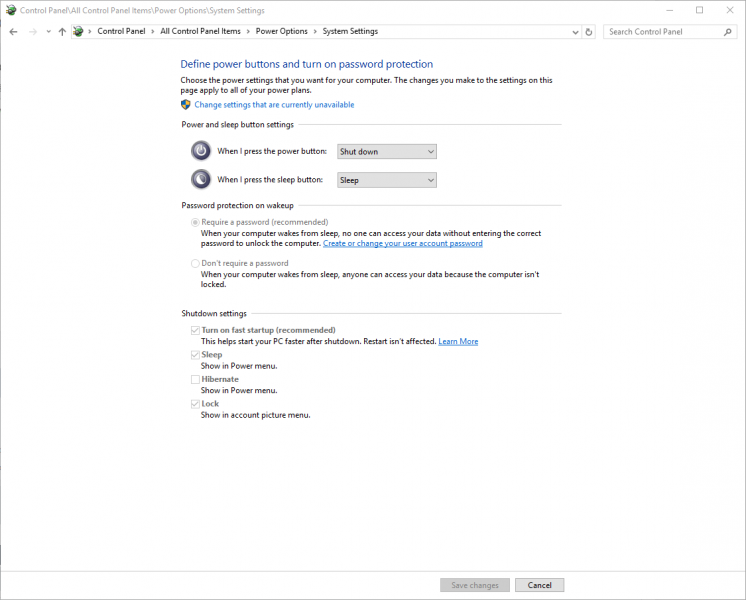Focus the Search Control Panel field
The image size is (746, 600).
(668, 32)
